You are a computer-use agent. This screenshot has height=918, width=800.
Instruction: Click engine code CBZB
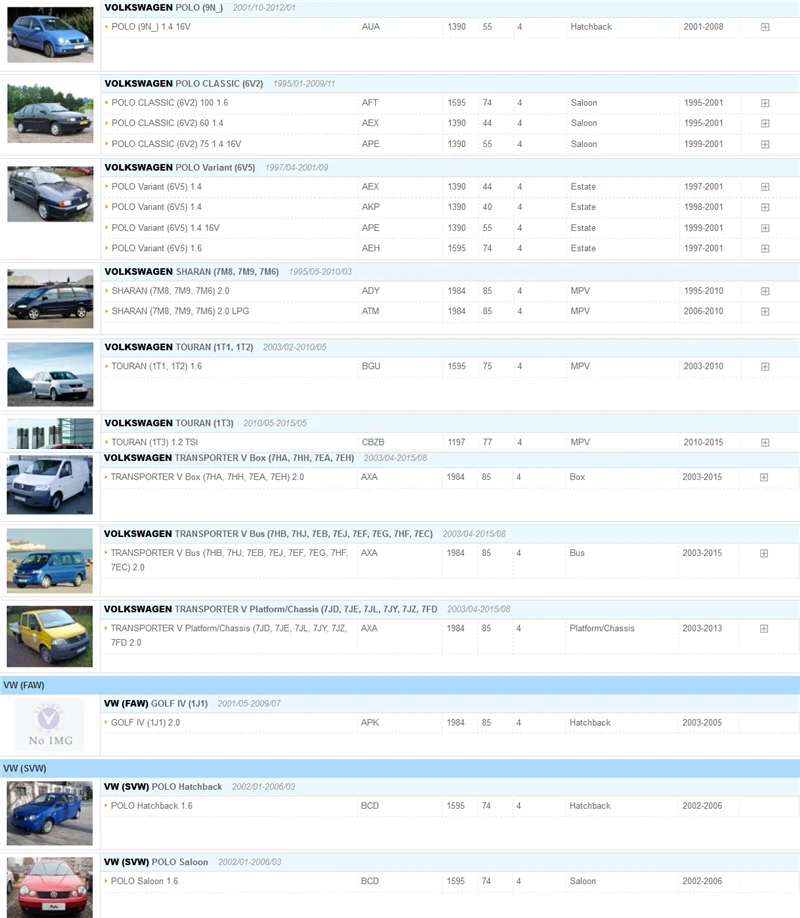(373, 443)
